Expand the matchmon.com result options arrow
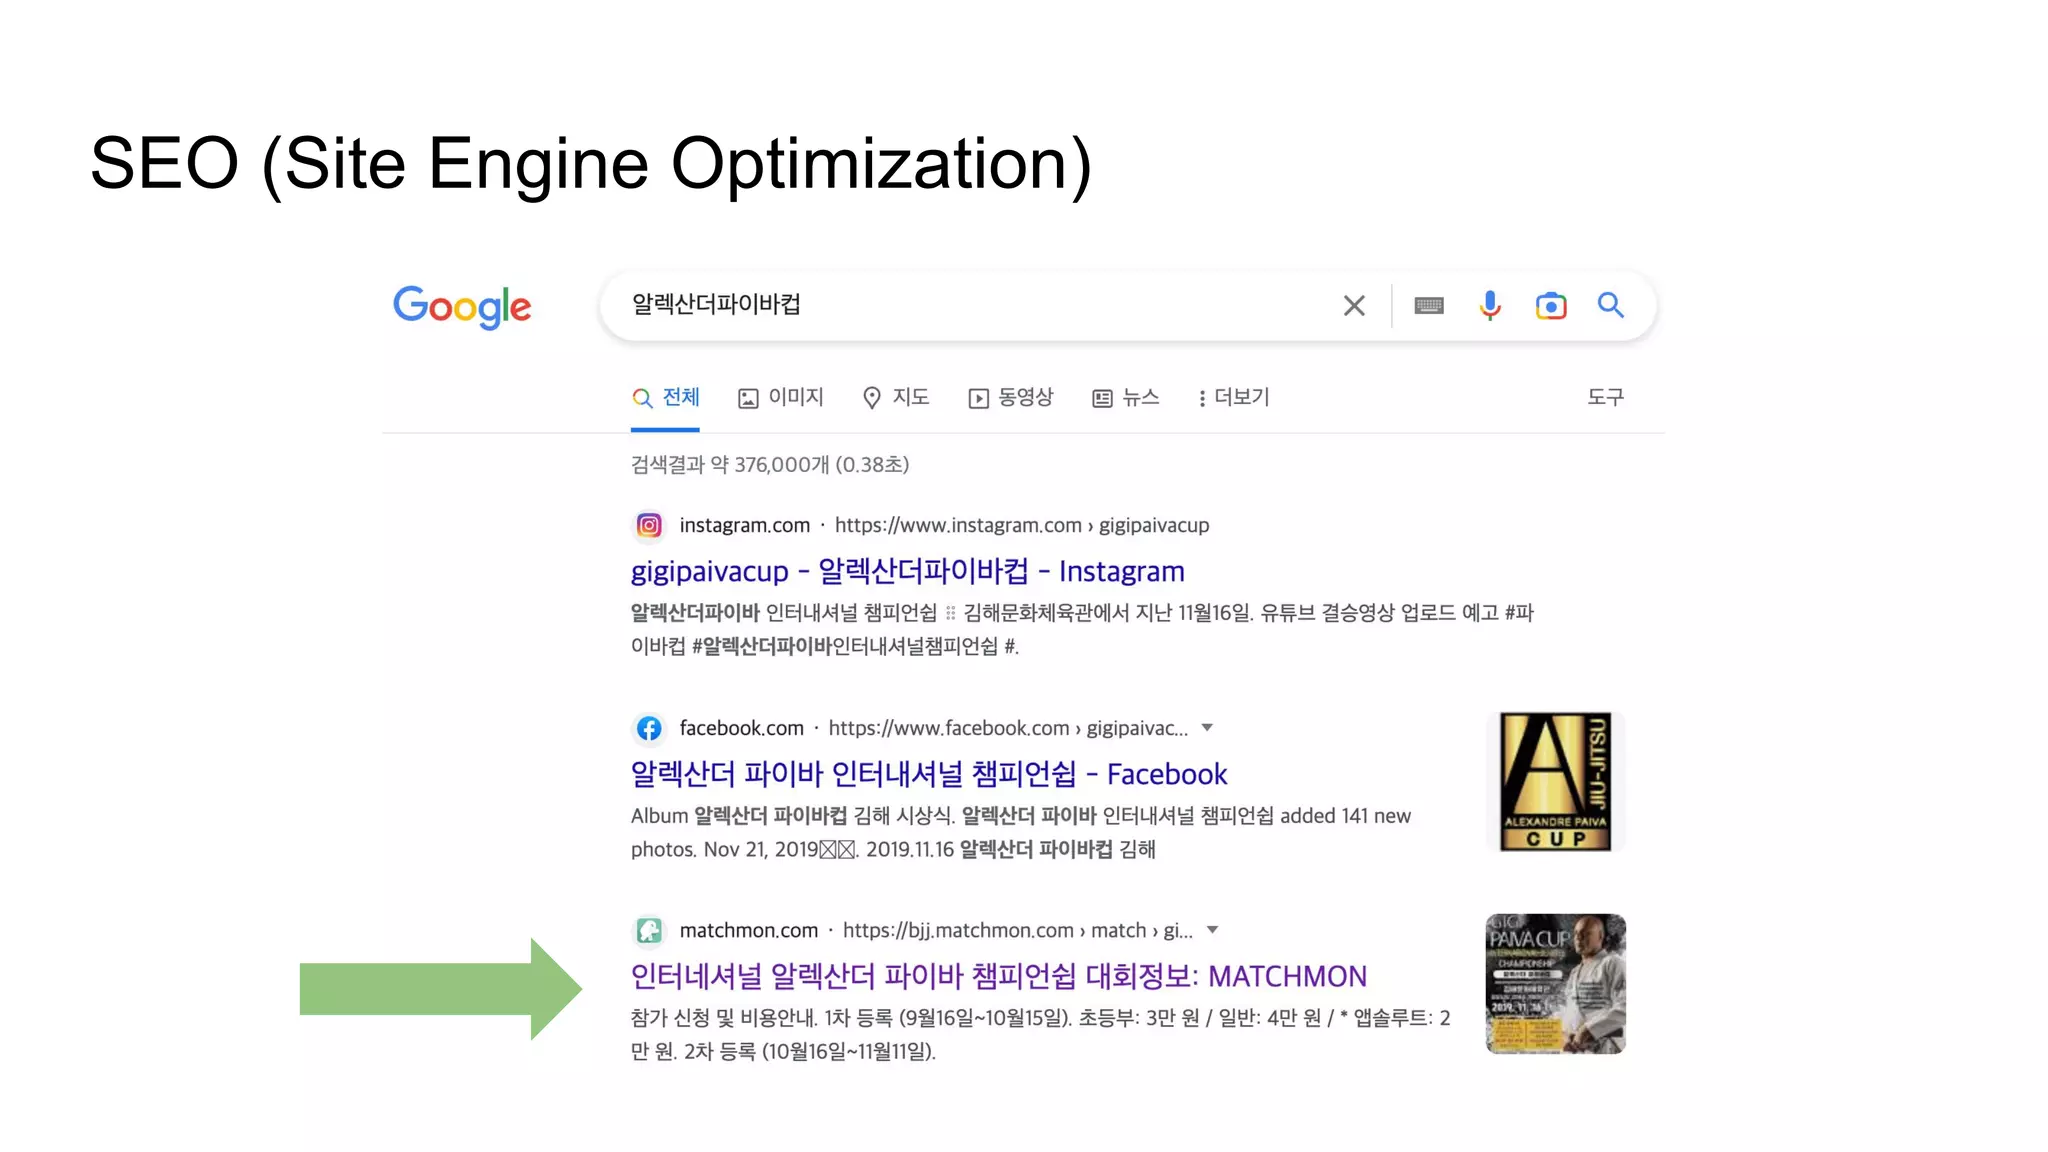This screenshot has width=2048, height=1152. (1212, 930)
